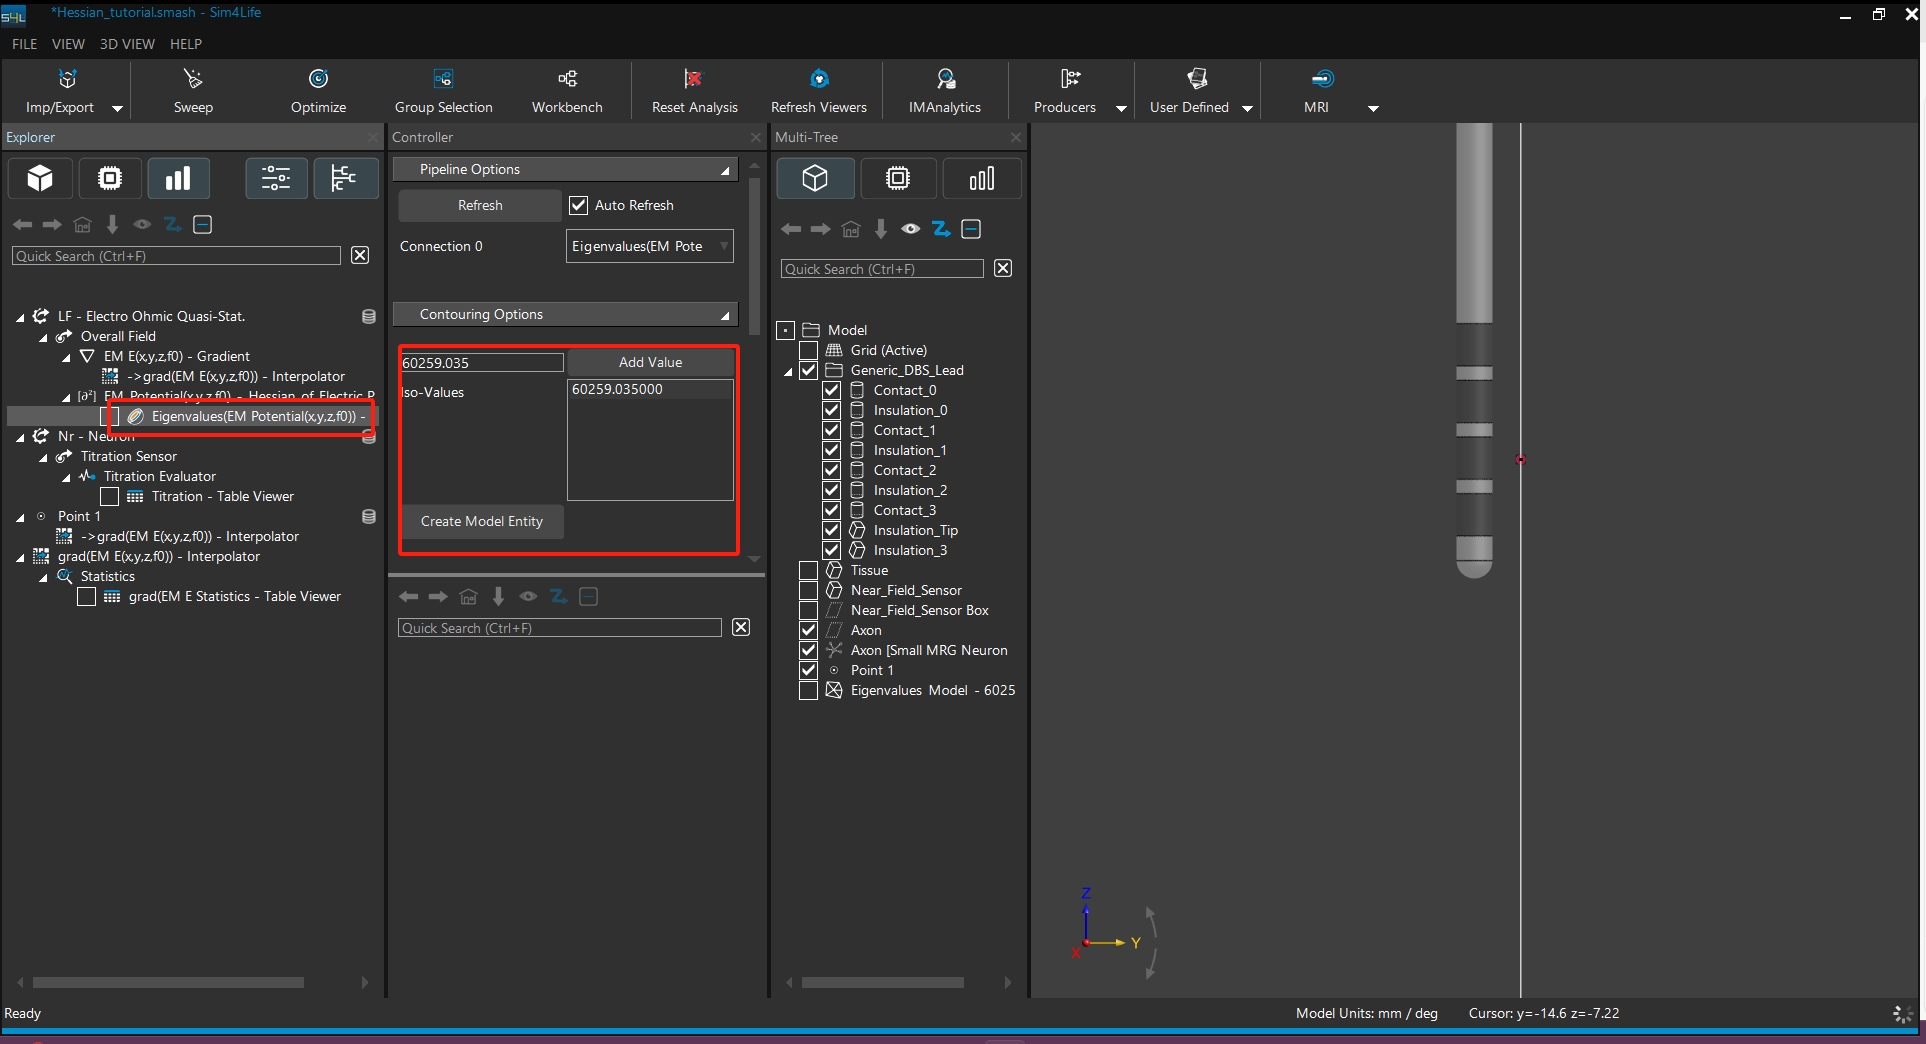Viewport: 1926px width, 1044px height.
Task: Open the Workbench tool
Action: click(567, 80)
